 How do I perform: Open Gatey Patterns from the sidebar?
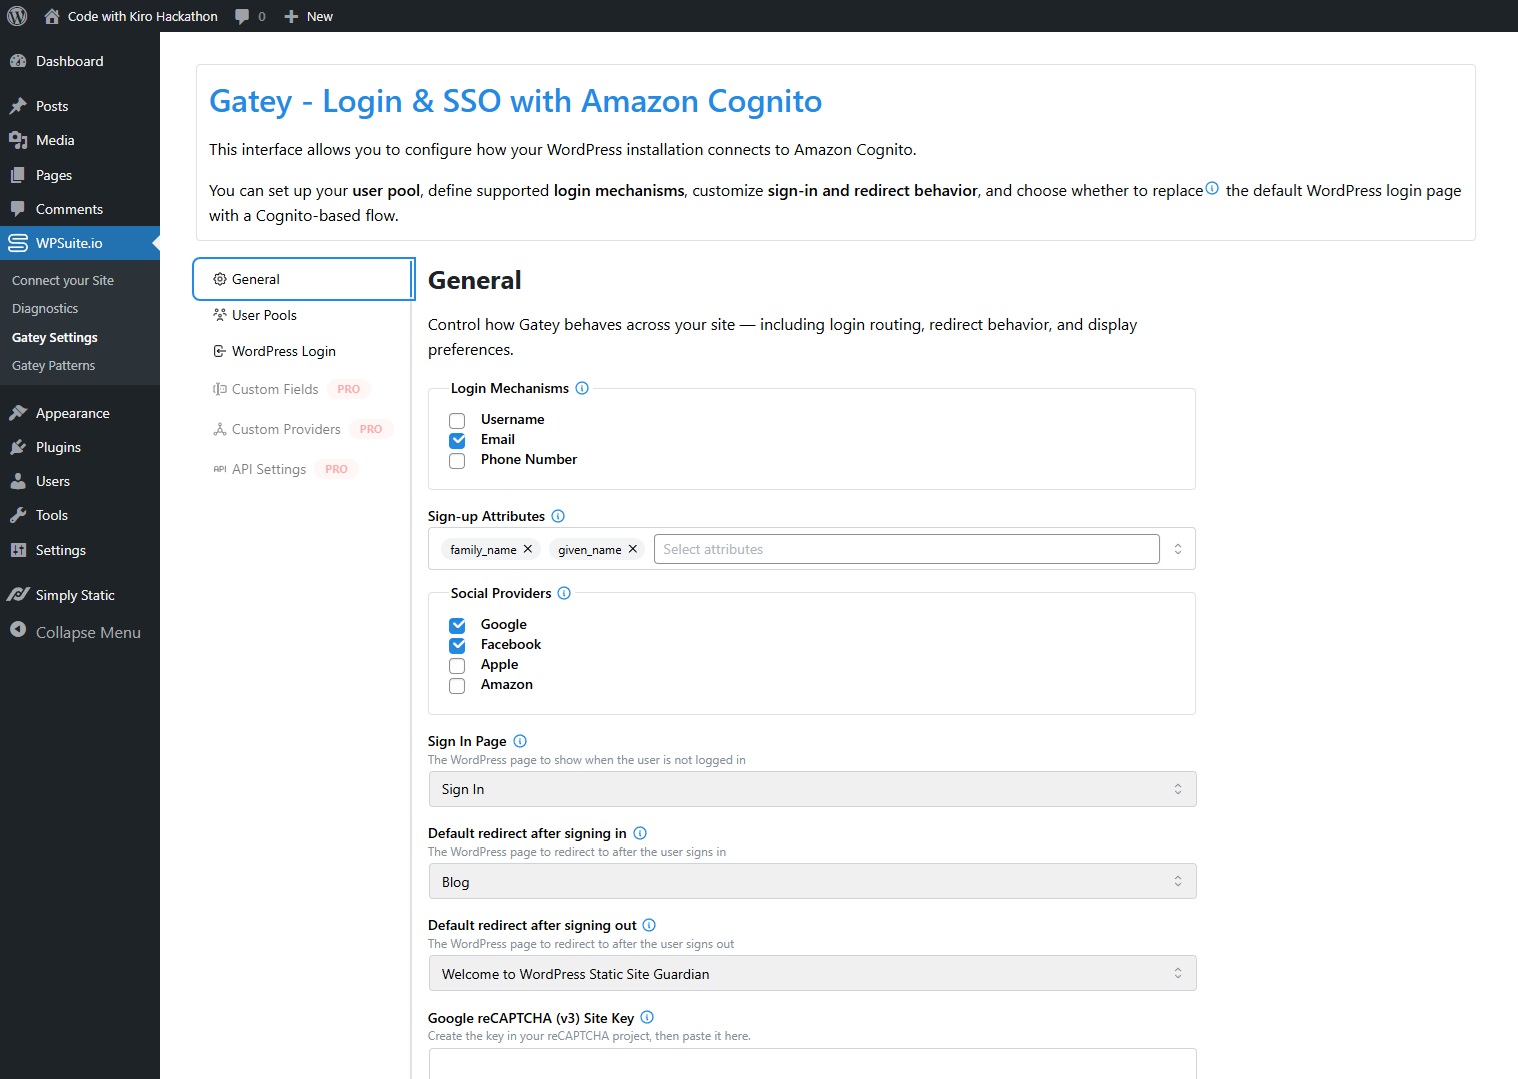pyautogui.click(x=53, y=365)
